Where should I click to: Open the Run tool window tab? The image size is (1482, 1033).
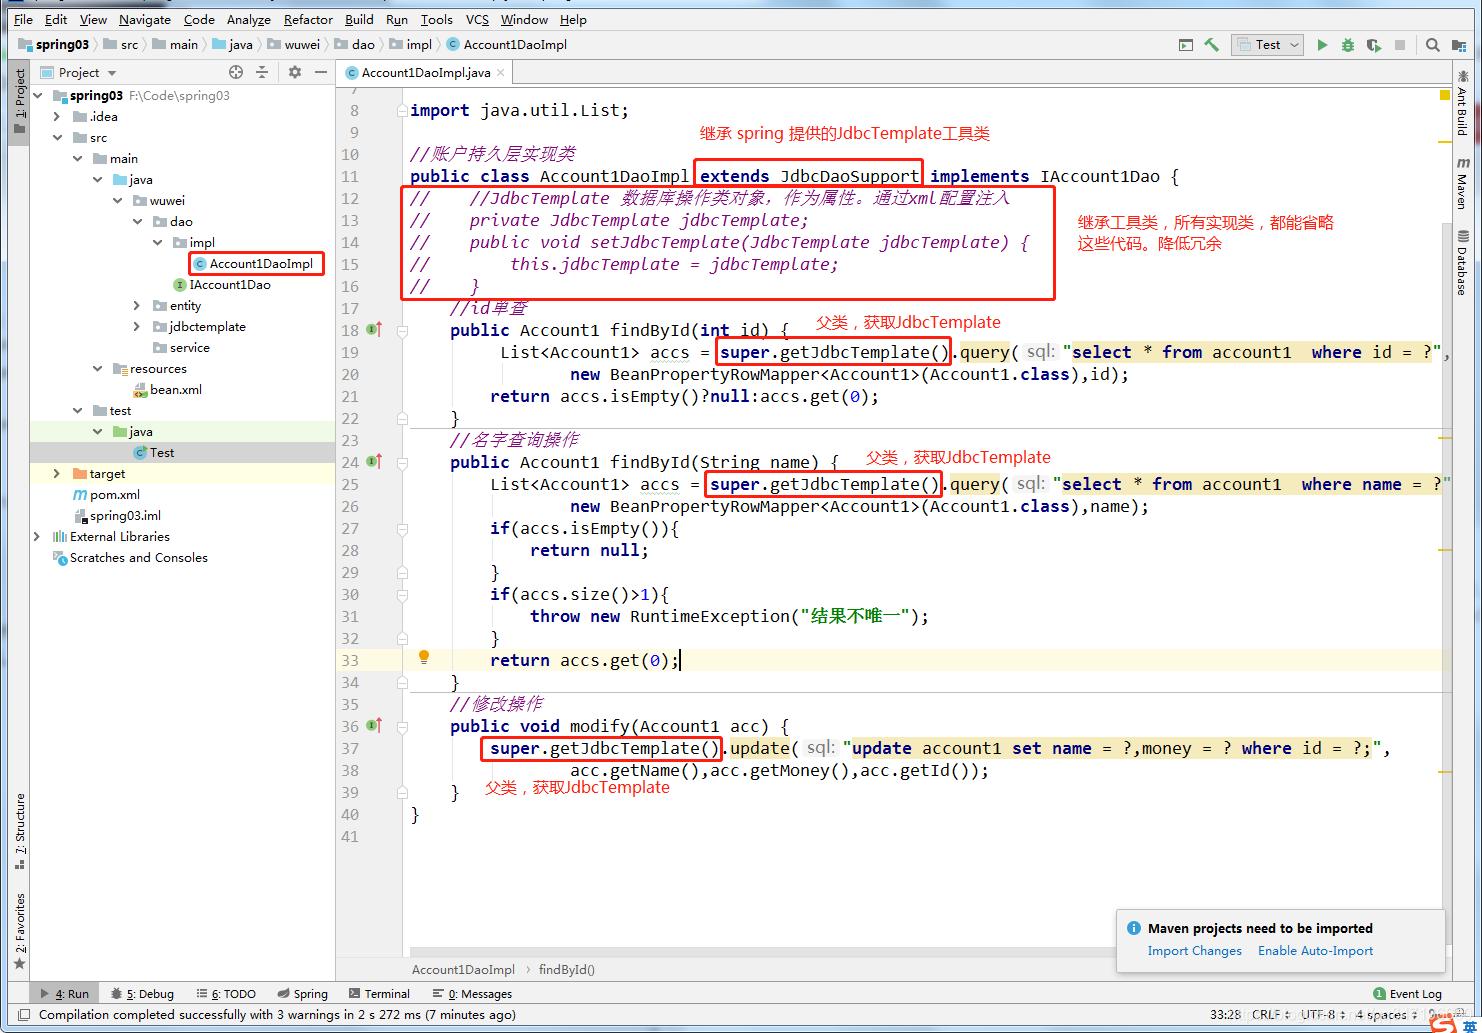[x=64, y=994]
